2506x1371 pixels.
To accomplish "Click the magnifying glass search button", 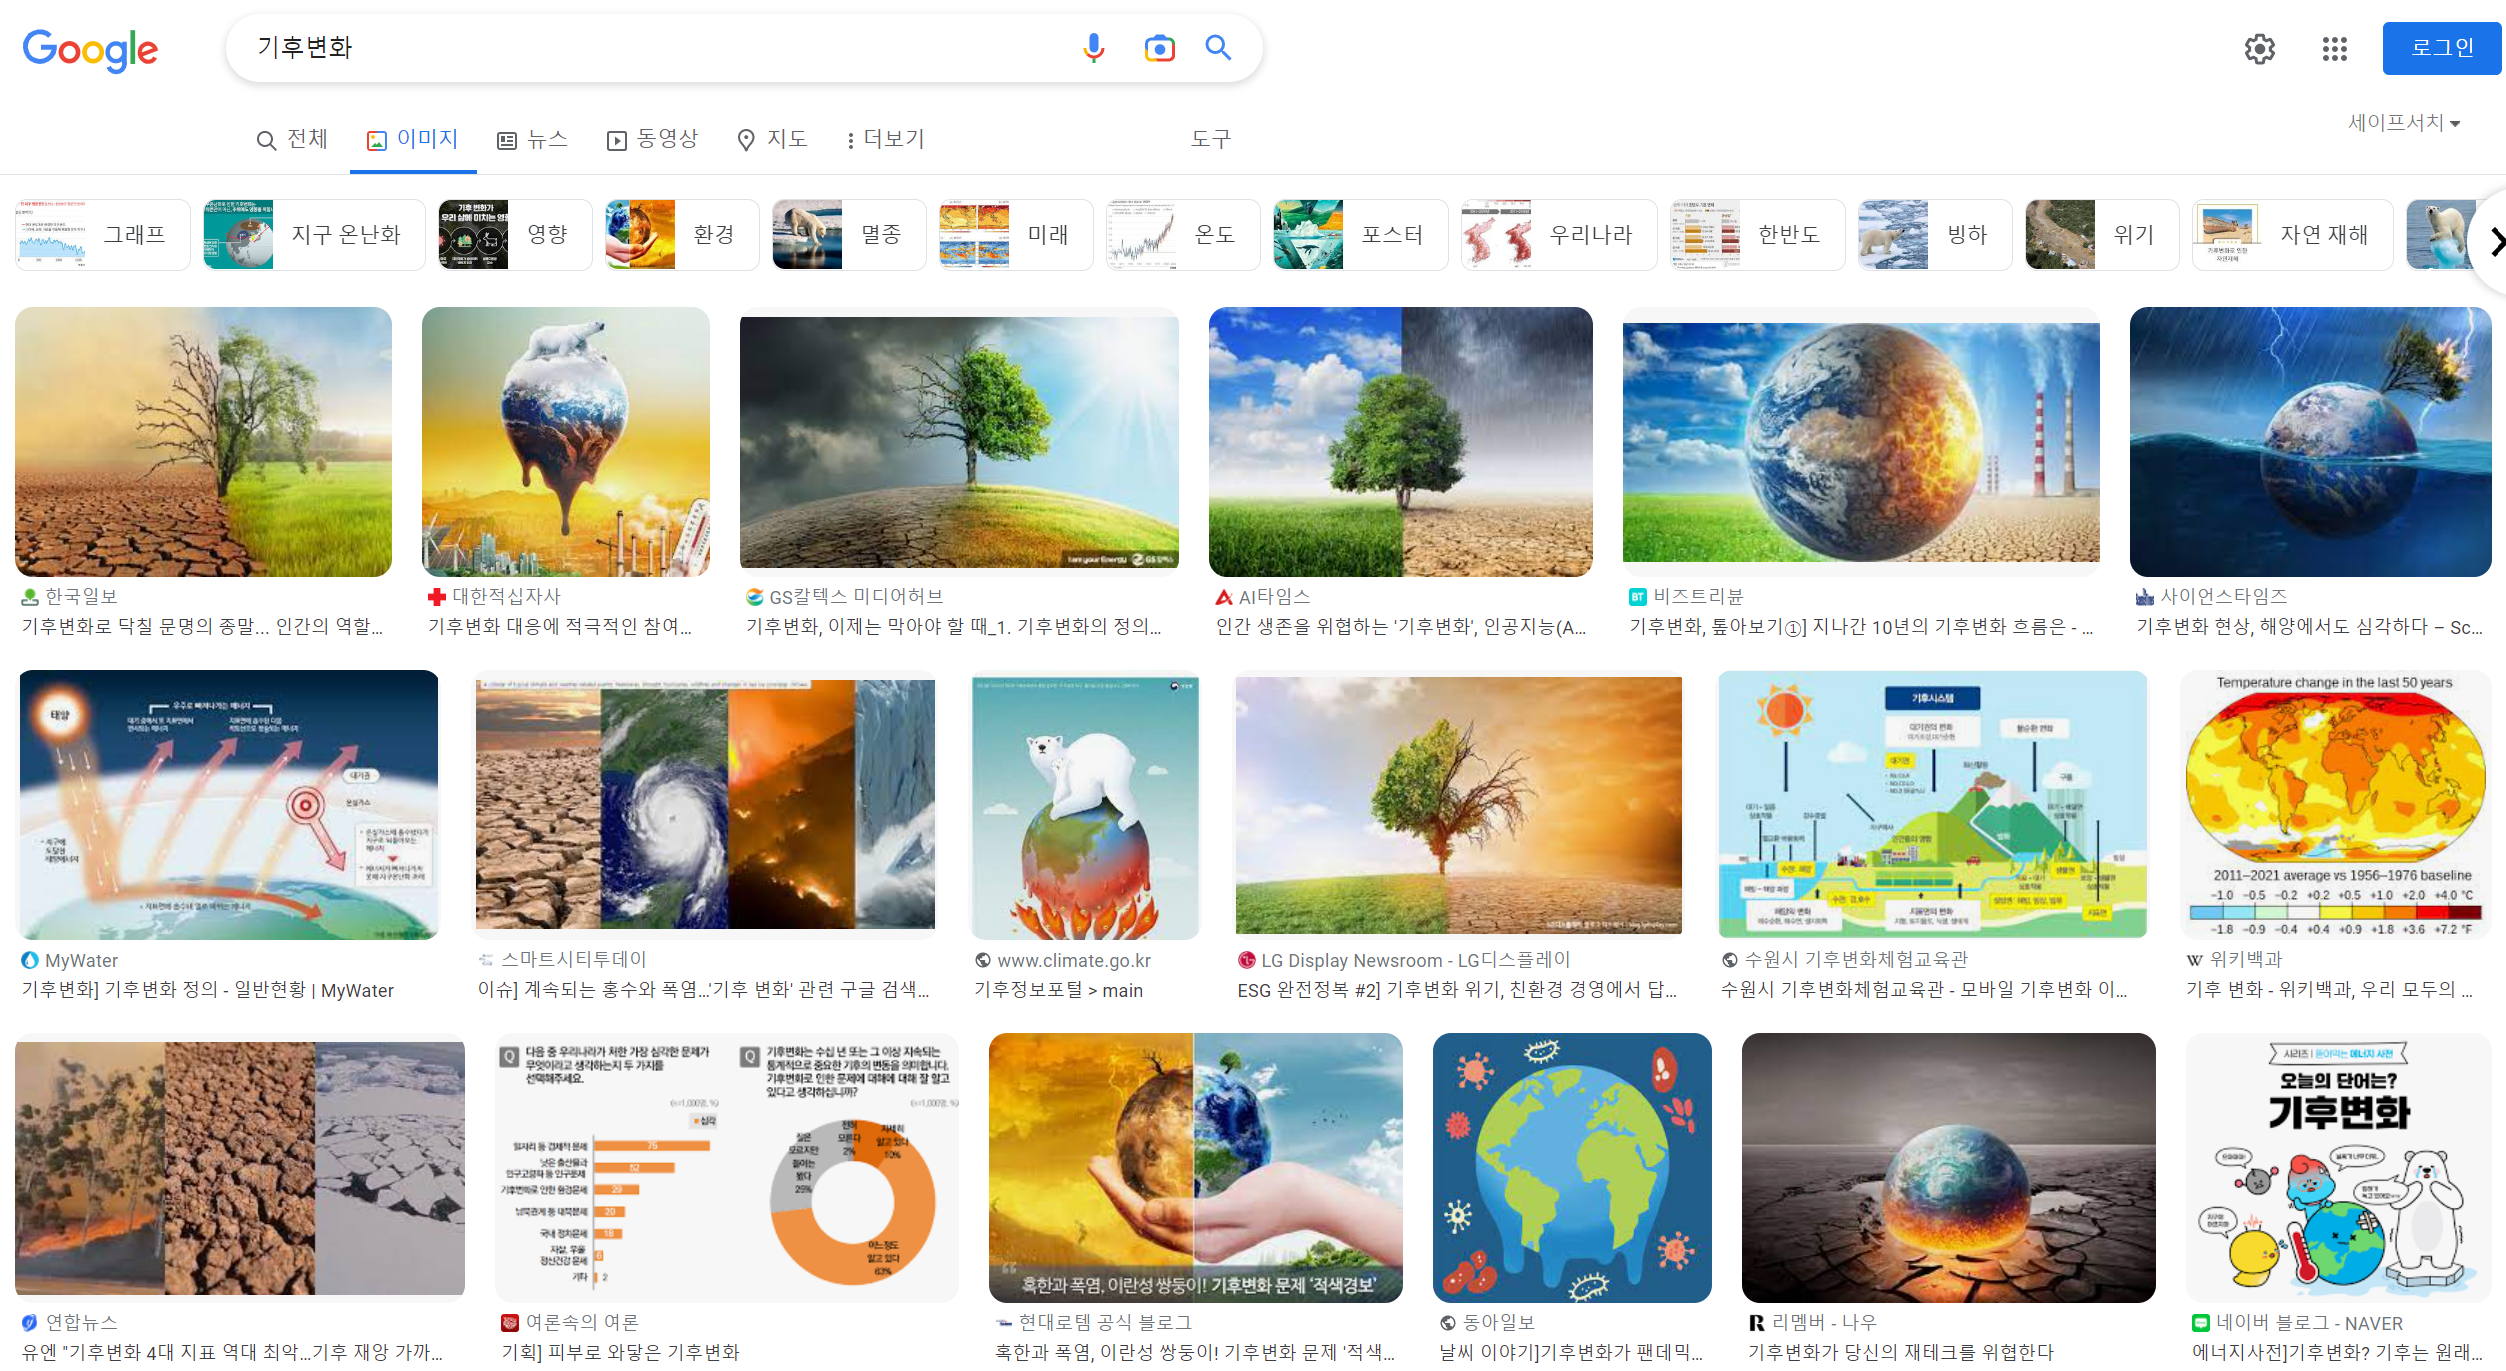I will click(x=1218, y=48).
